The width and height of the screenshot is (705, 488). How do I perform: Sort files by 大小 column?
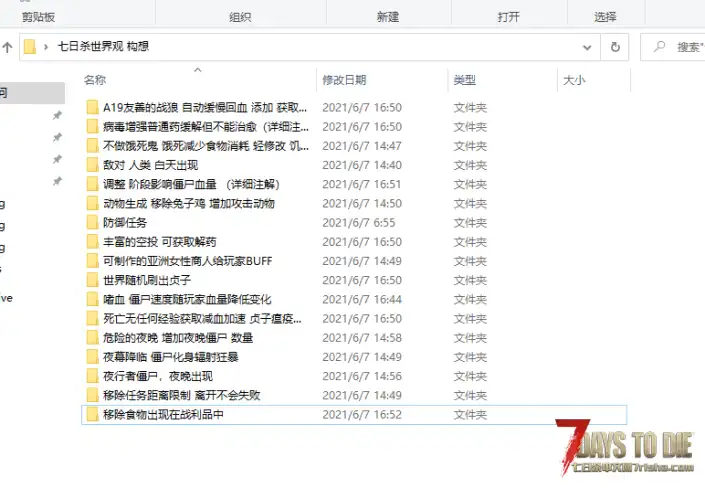click(574, 79)
